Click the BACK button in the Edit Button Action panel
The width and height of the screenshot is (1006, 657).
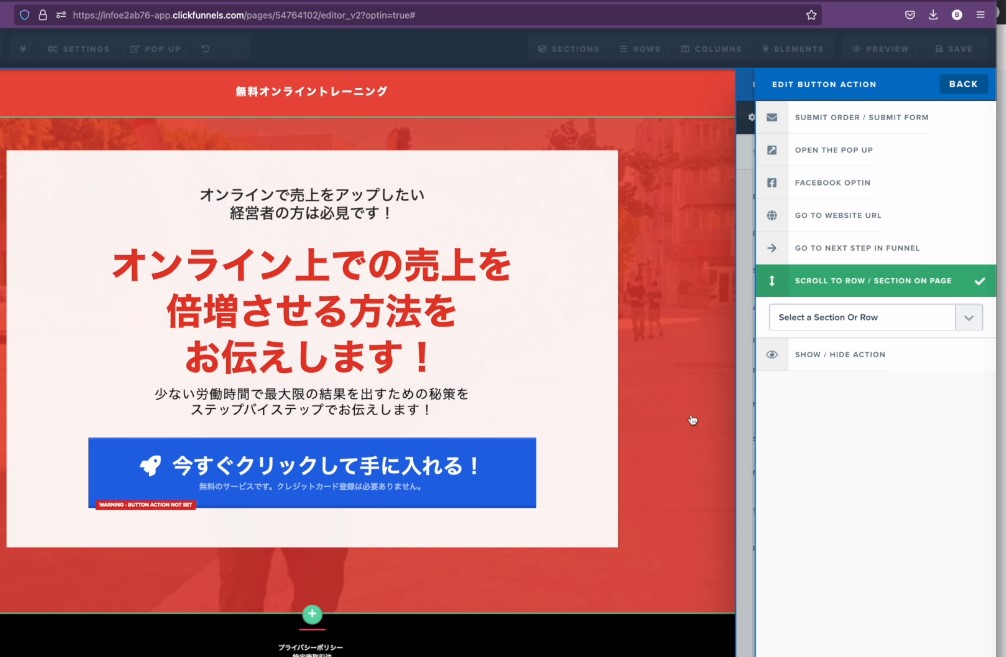963,84
